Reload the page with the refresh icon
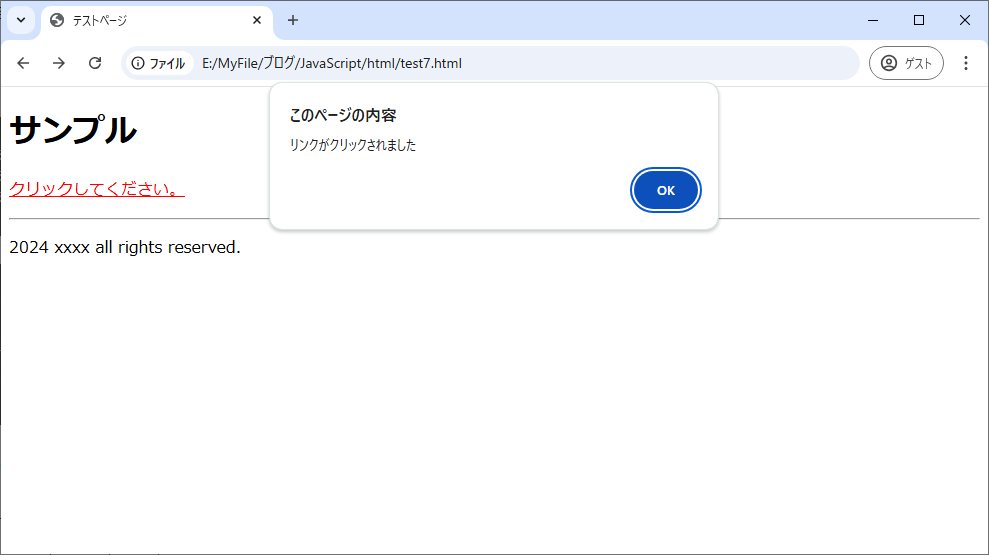 point(95,63)
